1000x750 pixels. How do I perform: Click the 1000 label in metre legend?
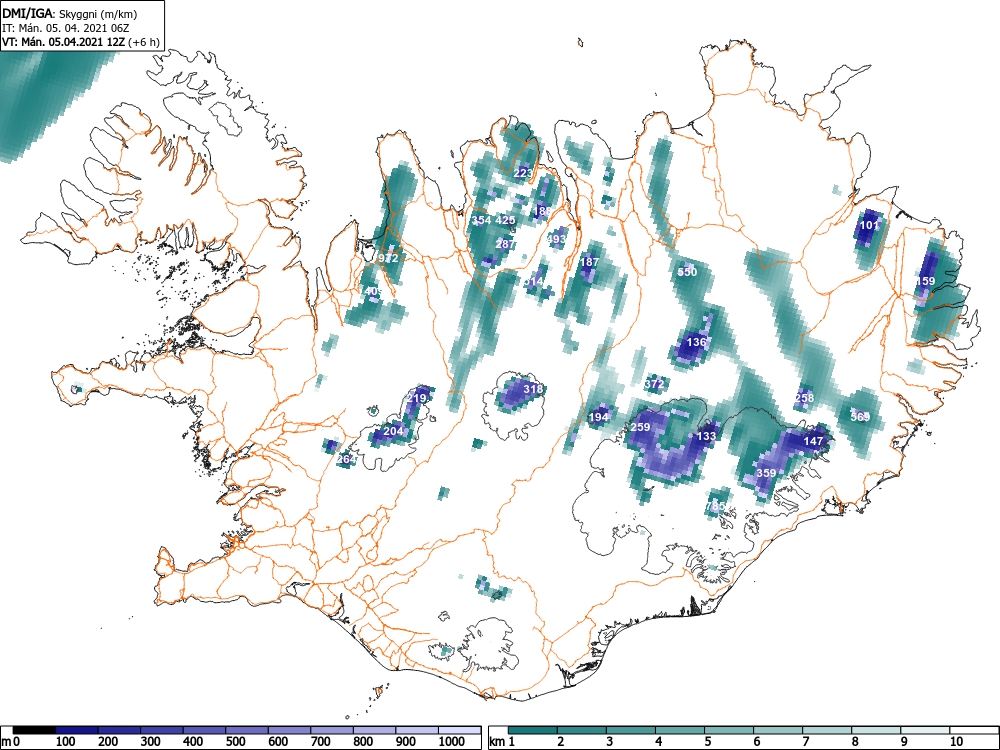(452, 742)
